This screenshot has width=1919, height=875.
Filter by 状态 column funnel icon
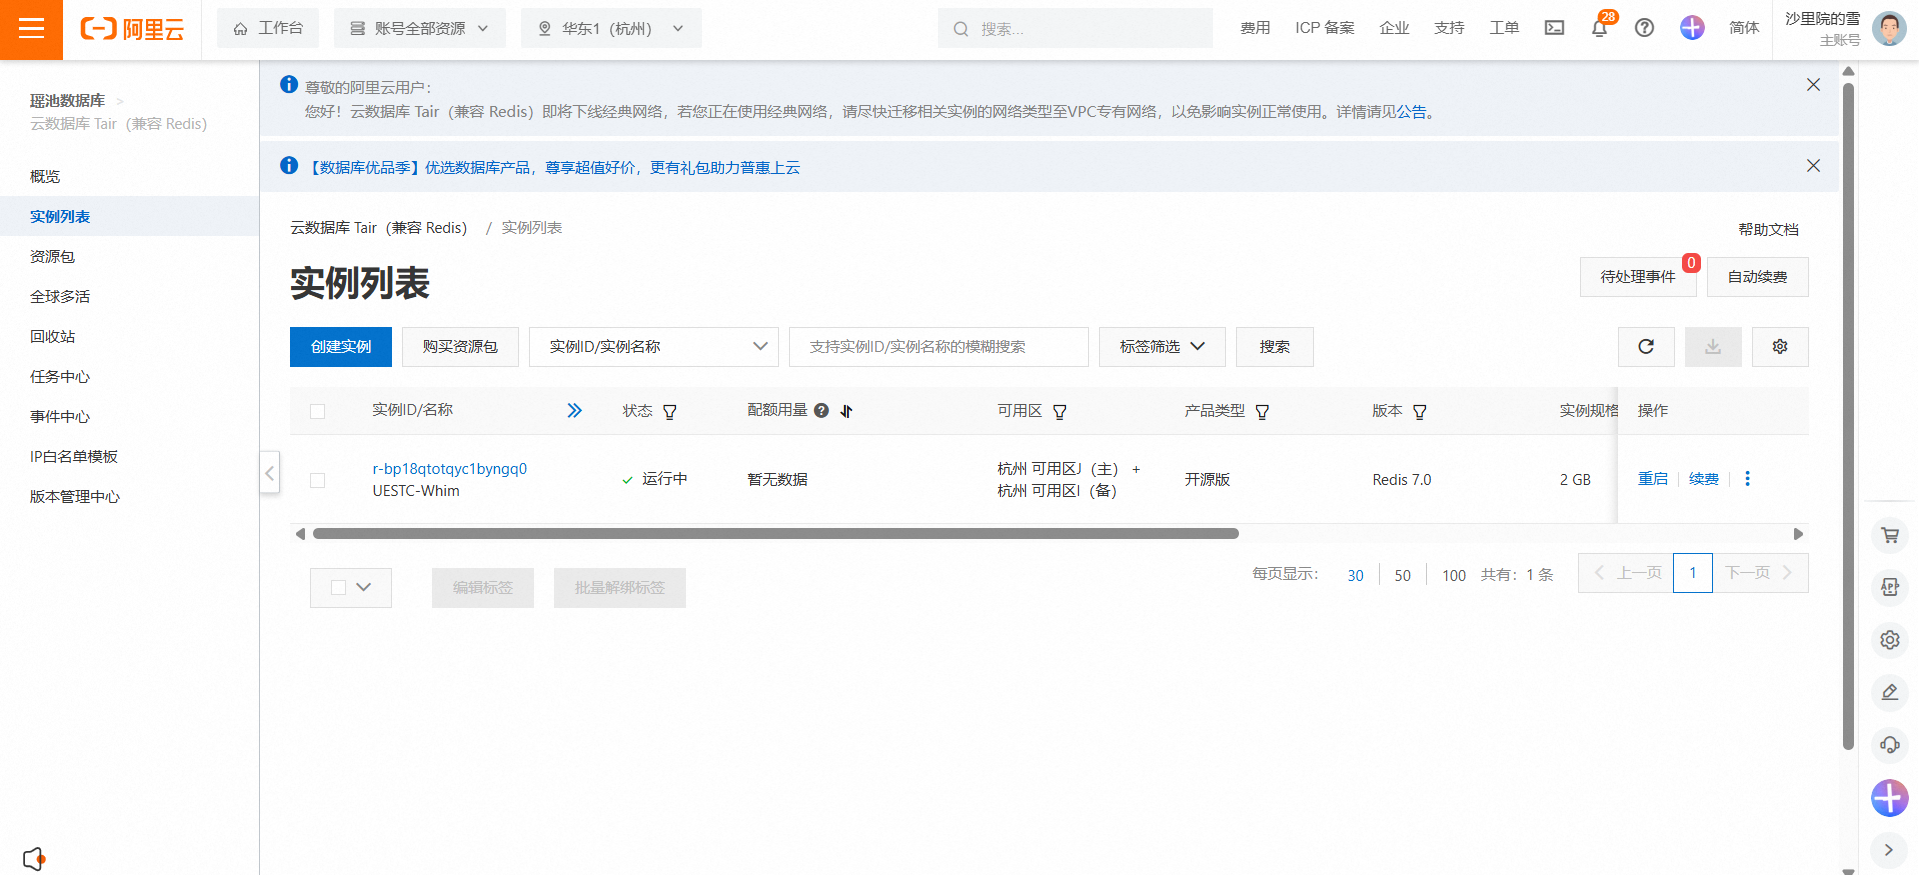(670, 412)
